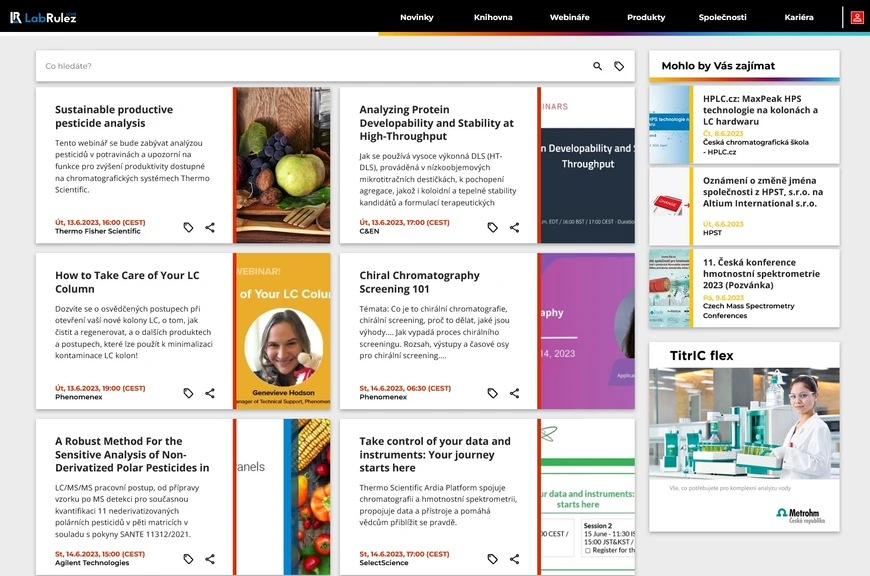Share the Sustainable productive pesticide analysis webinar
This screenshot has height=576, width=870.
point(210,228)
